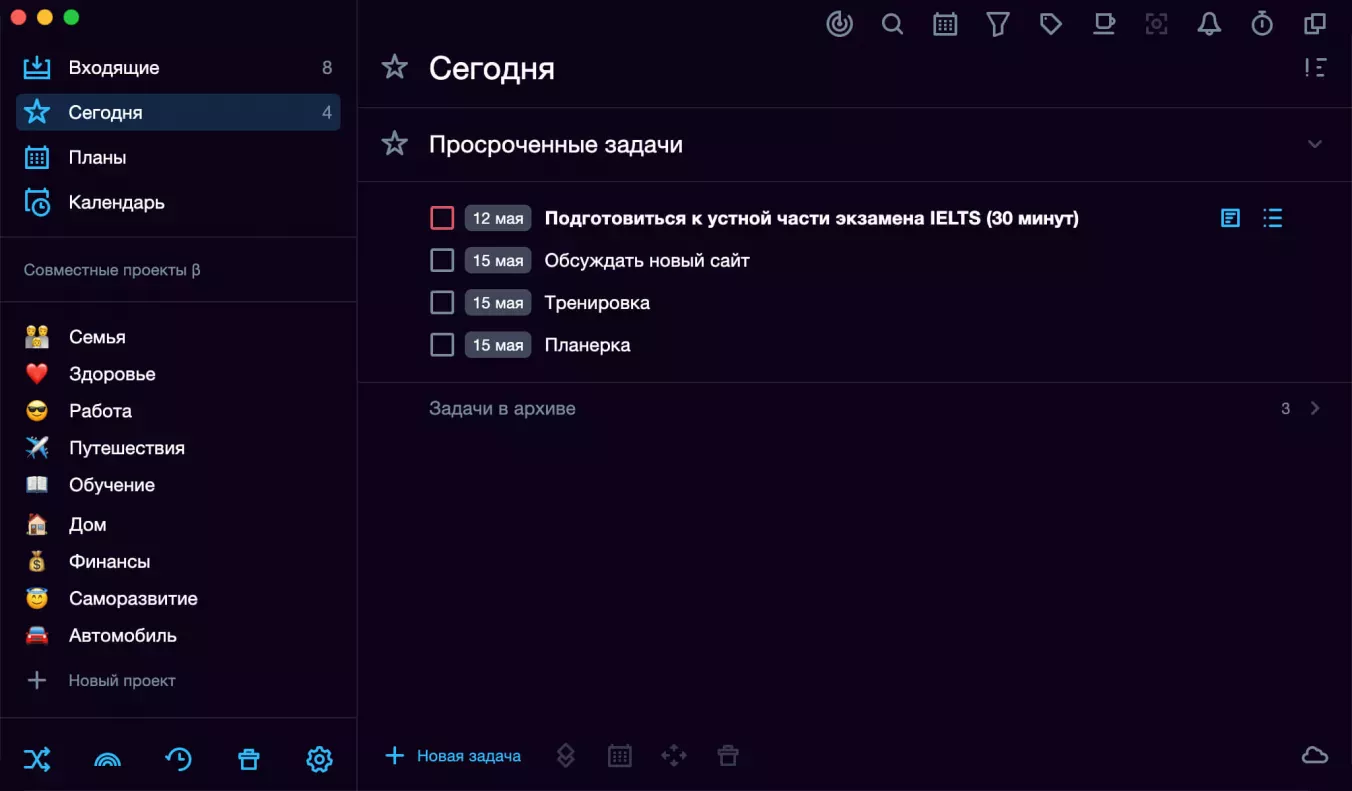1352x791 pixels.
Task: Select task text Обсуждать новый сайт
Action: [x=647, y=260]
